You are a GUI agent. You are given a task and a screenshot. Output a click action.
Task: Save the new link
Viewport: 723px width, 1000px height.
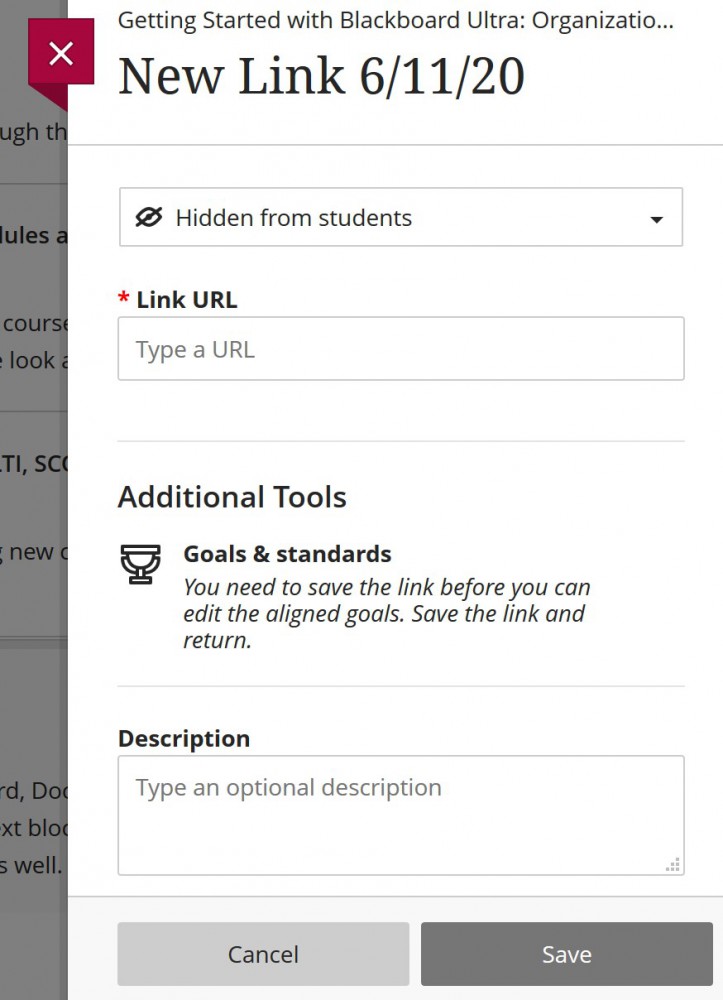coord(566,953)
